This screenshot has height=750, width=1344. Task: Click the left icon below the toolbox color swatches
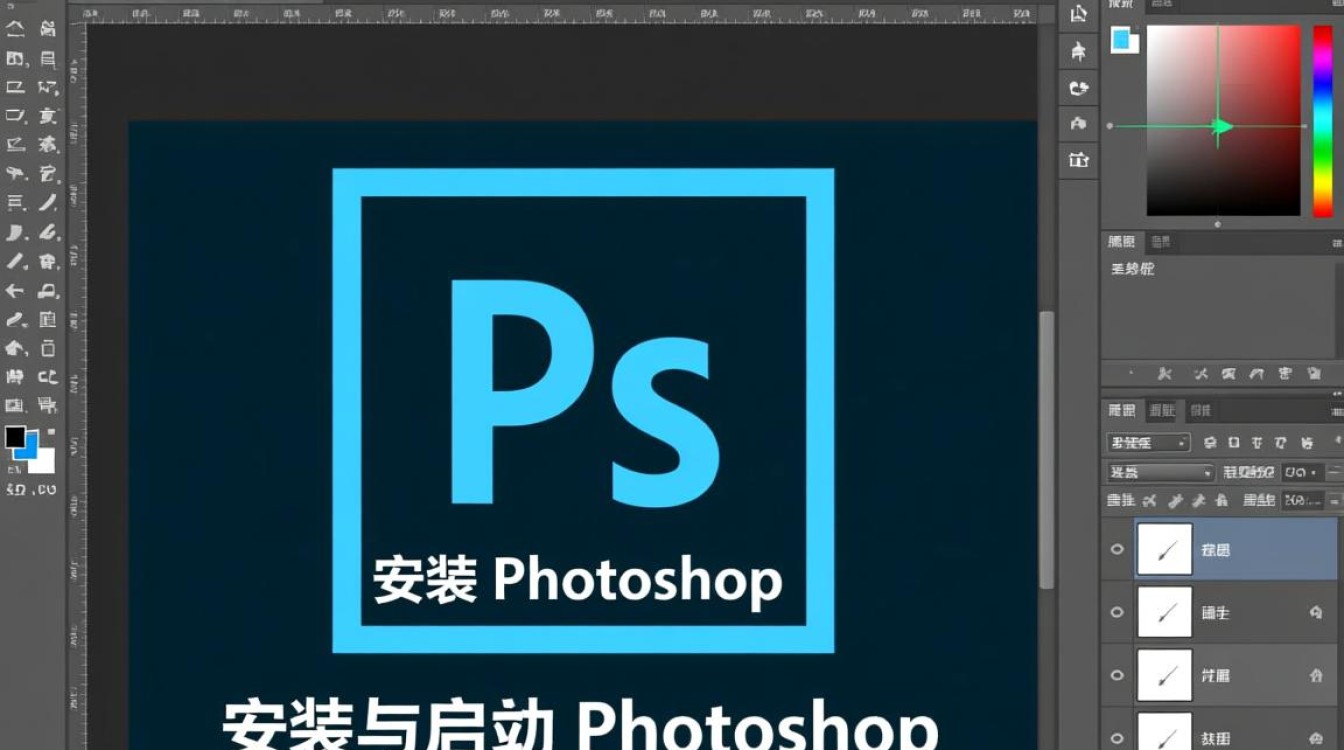point(16,490)
